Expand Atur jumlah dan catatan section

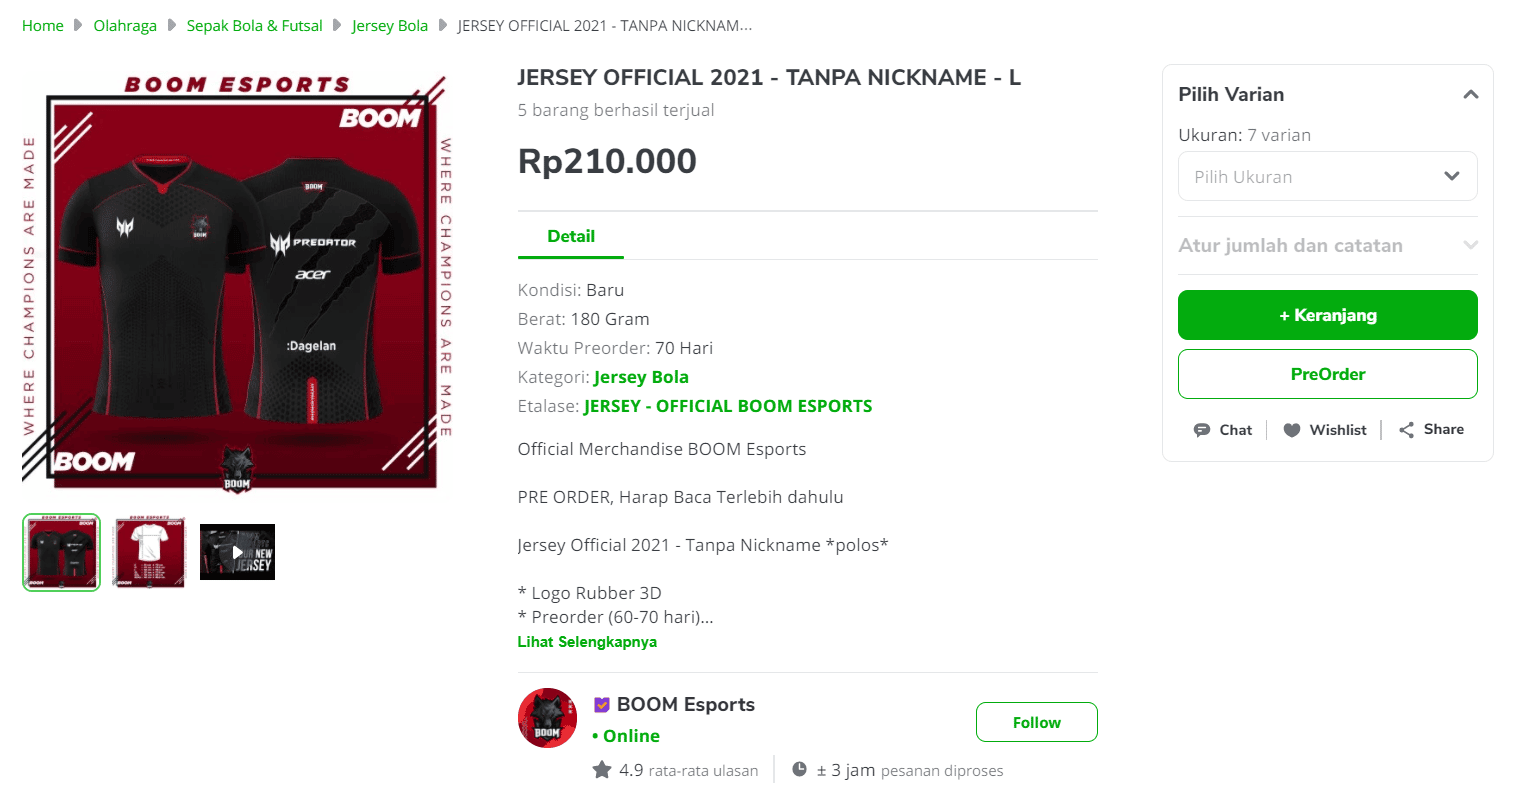point(1327,245)
